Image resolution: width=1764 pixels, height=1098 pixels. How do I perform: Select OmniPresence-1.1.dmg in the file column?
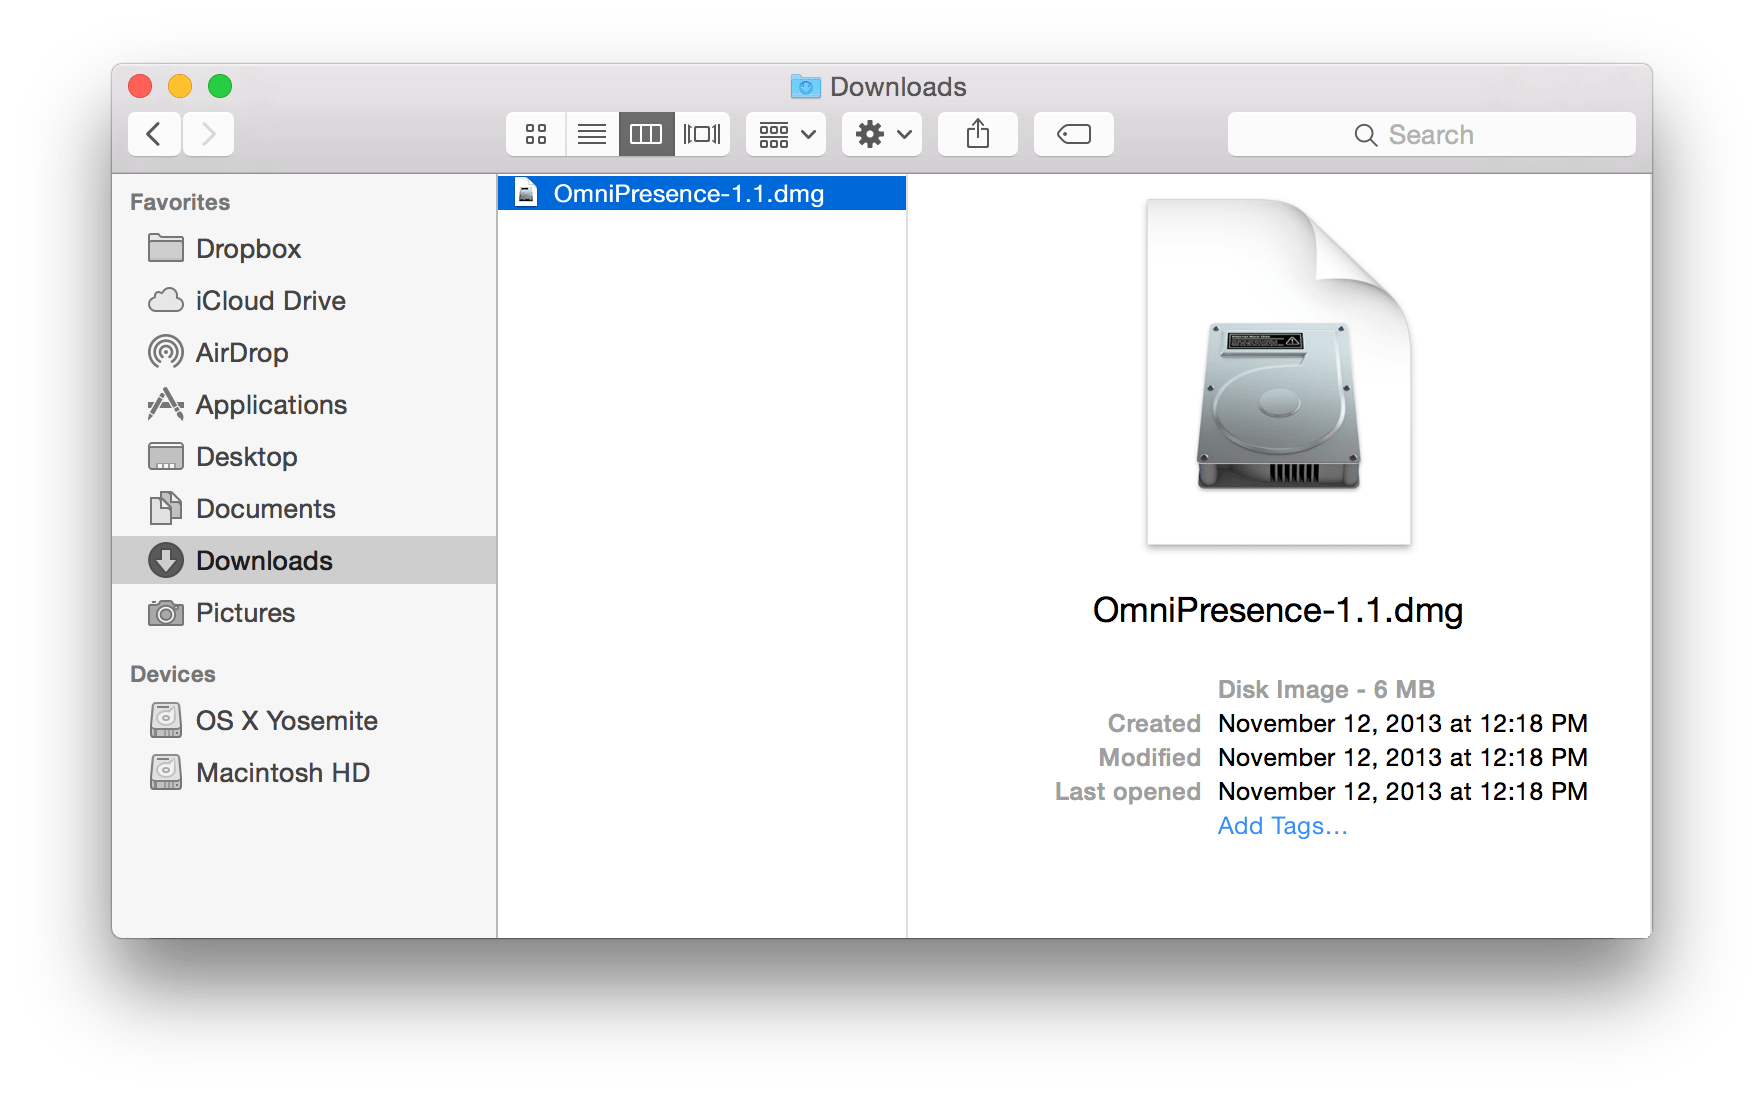click(x=702, y=193)
